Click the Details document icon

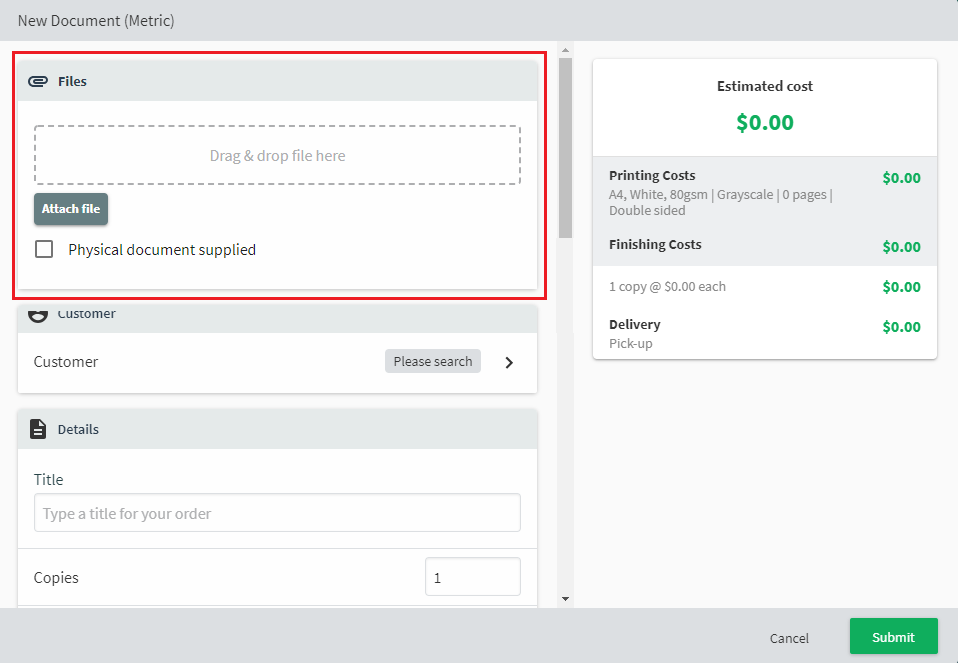38,429
